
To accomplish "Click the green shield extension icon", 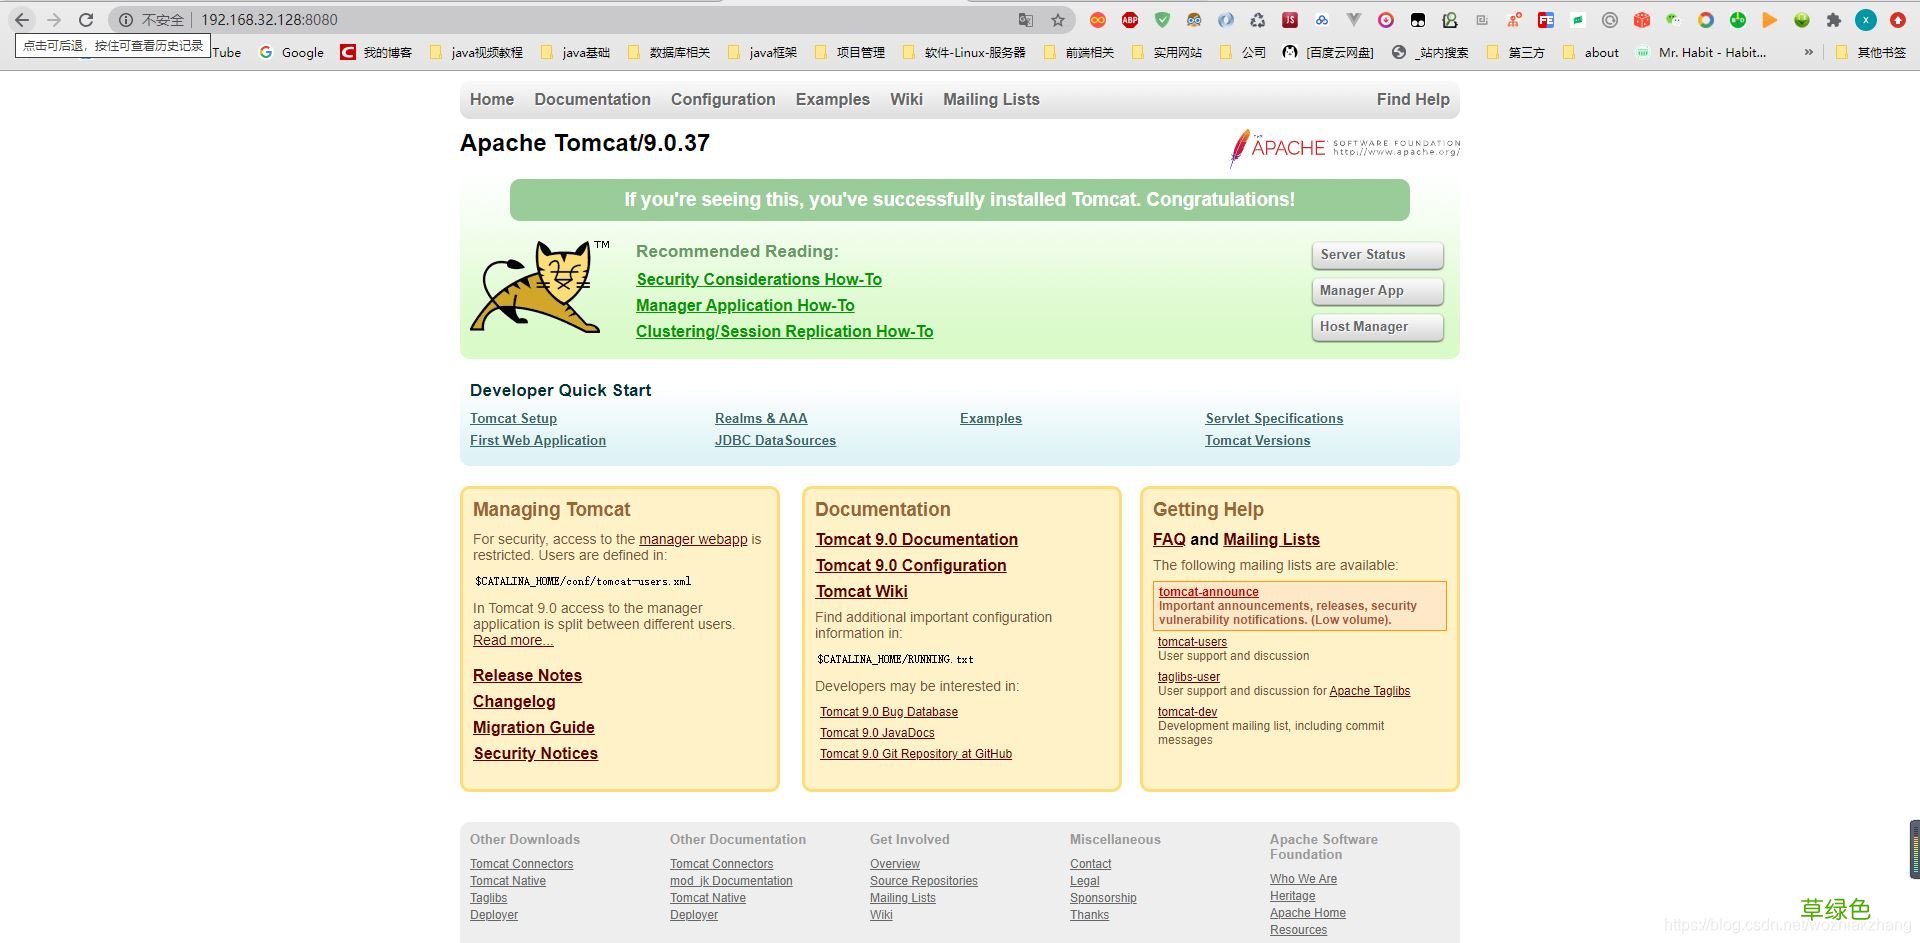I will tap(1162, 20).
